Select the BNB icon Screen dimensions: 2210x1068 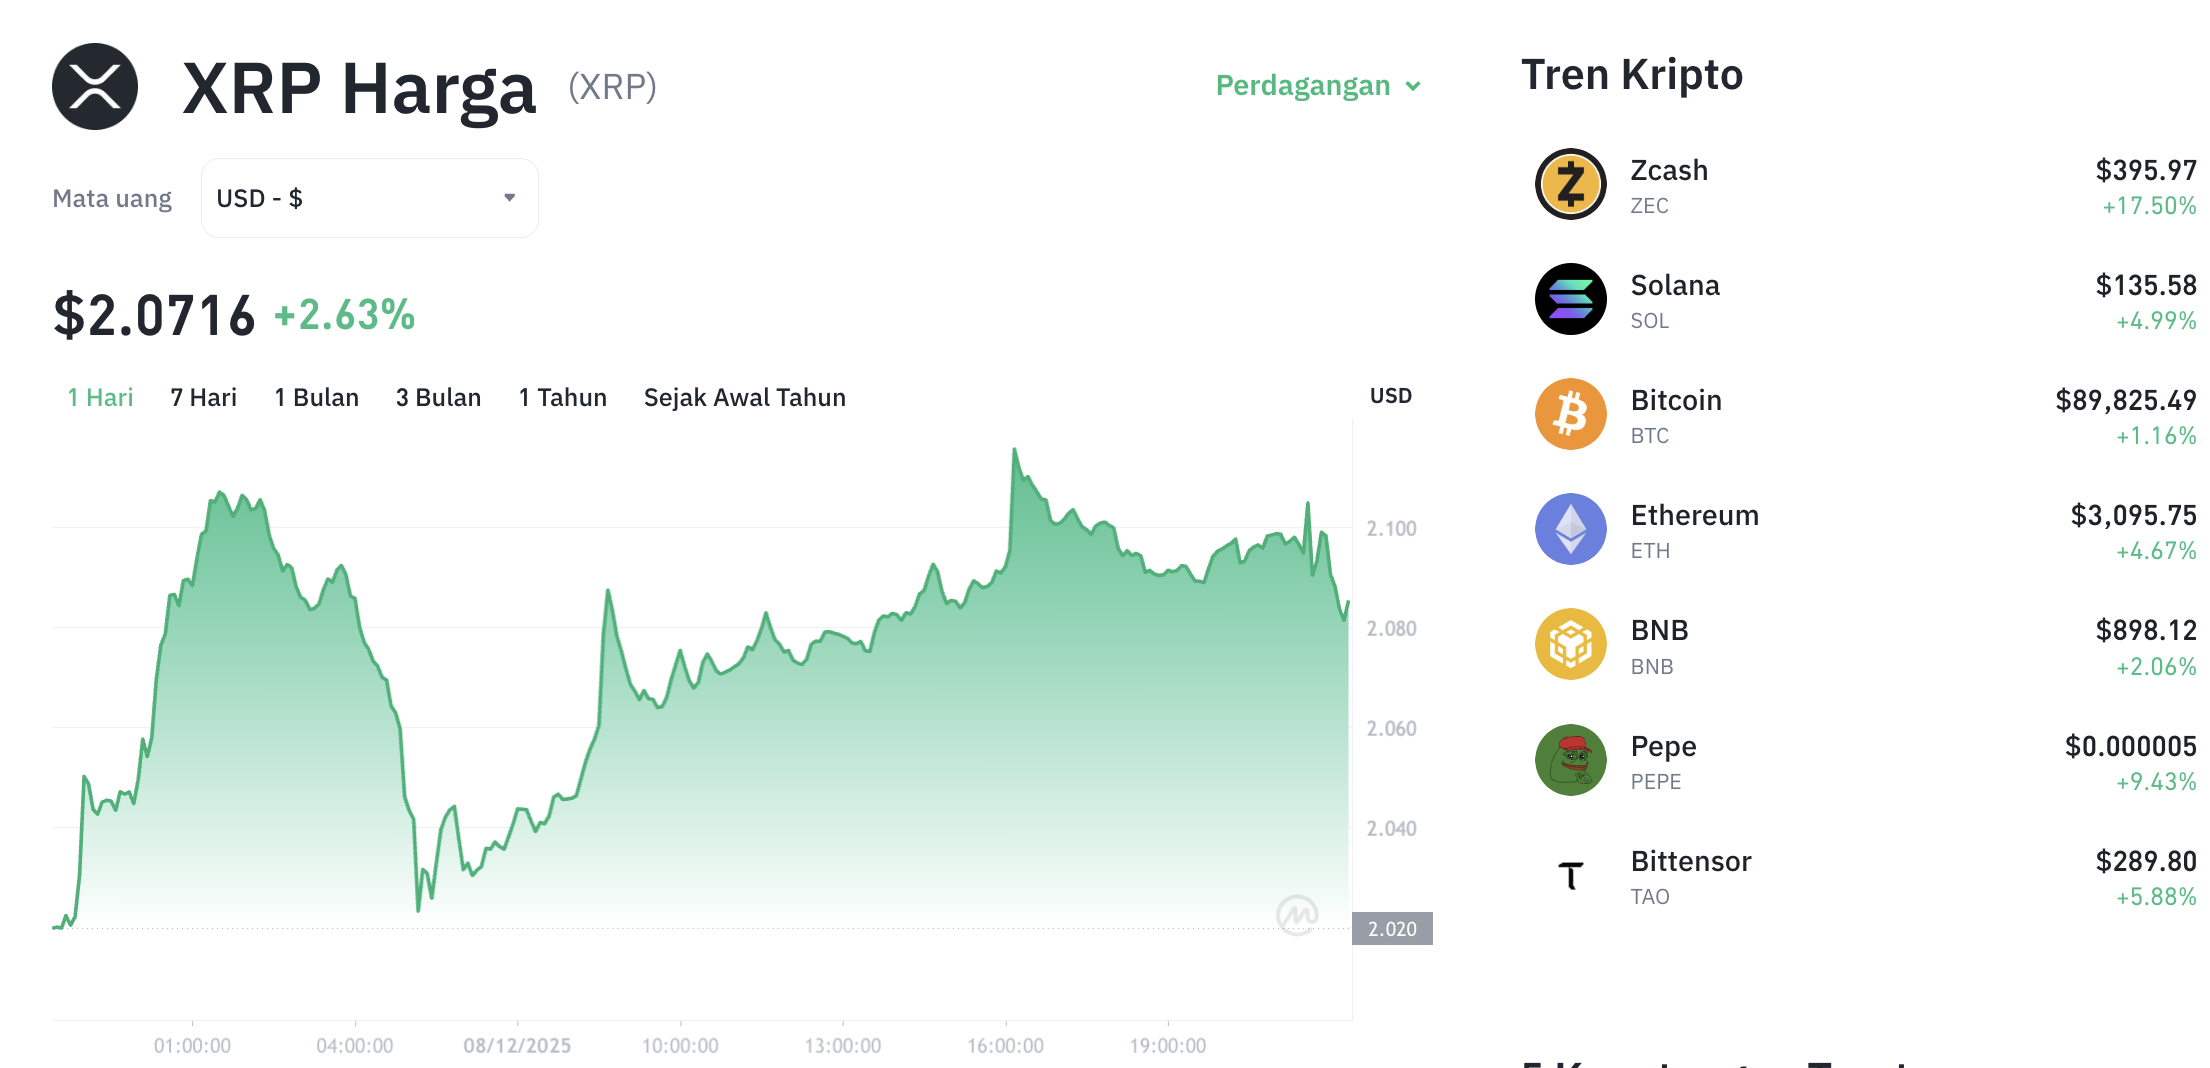1570,644
